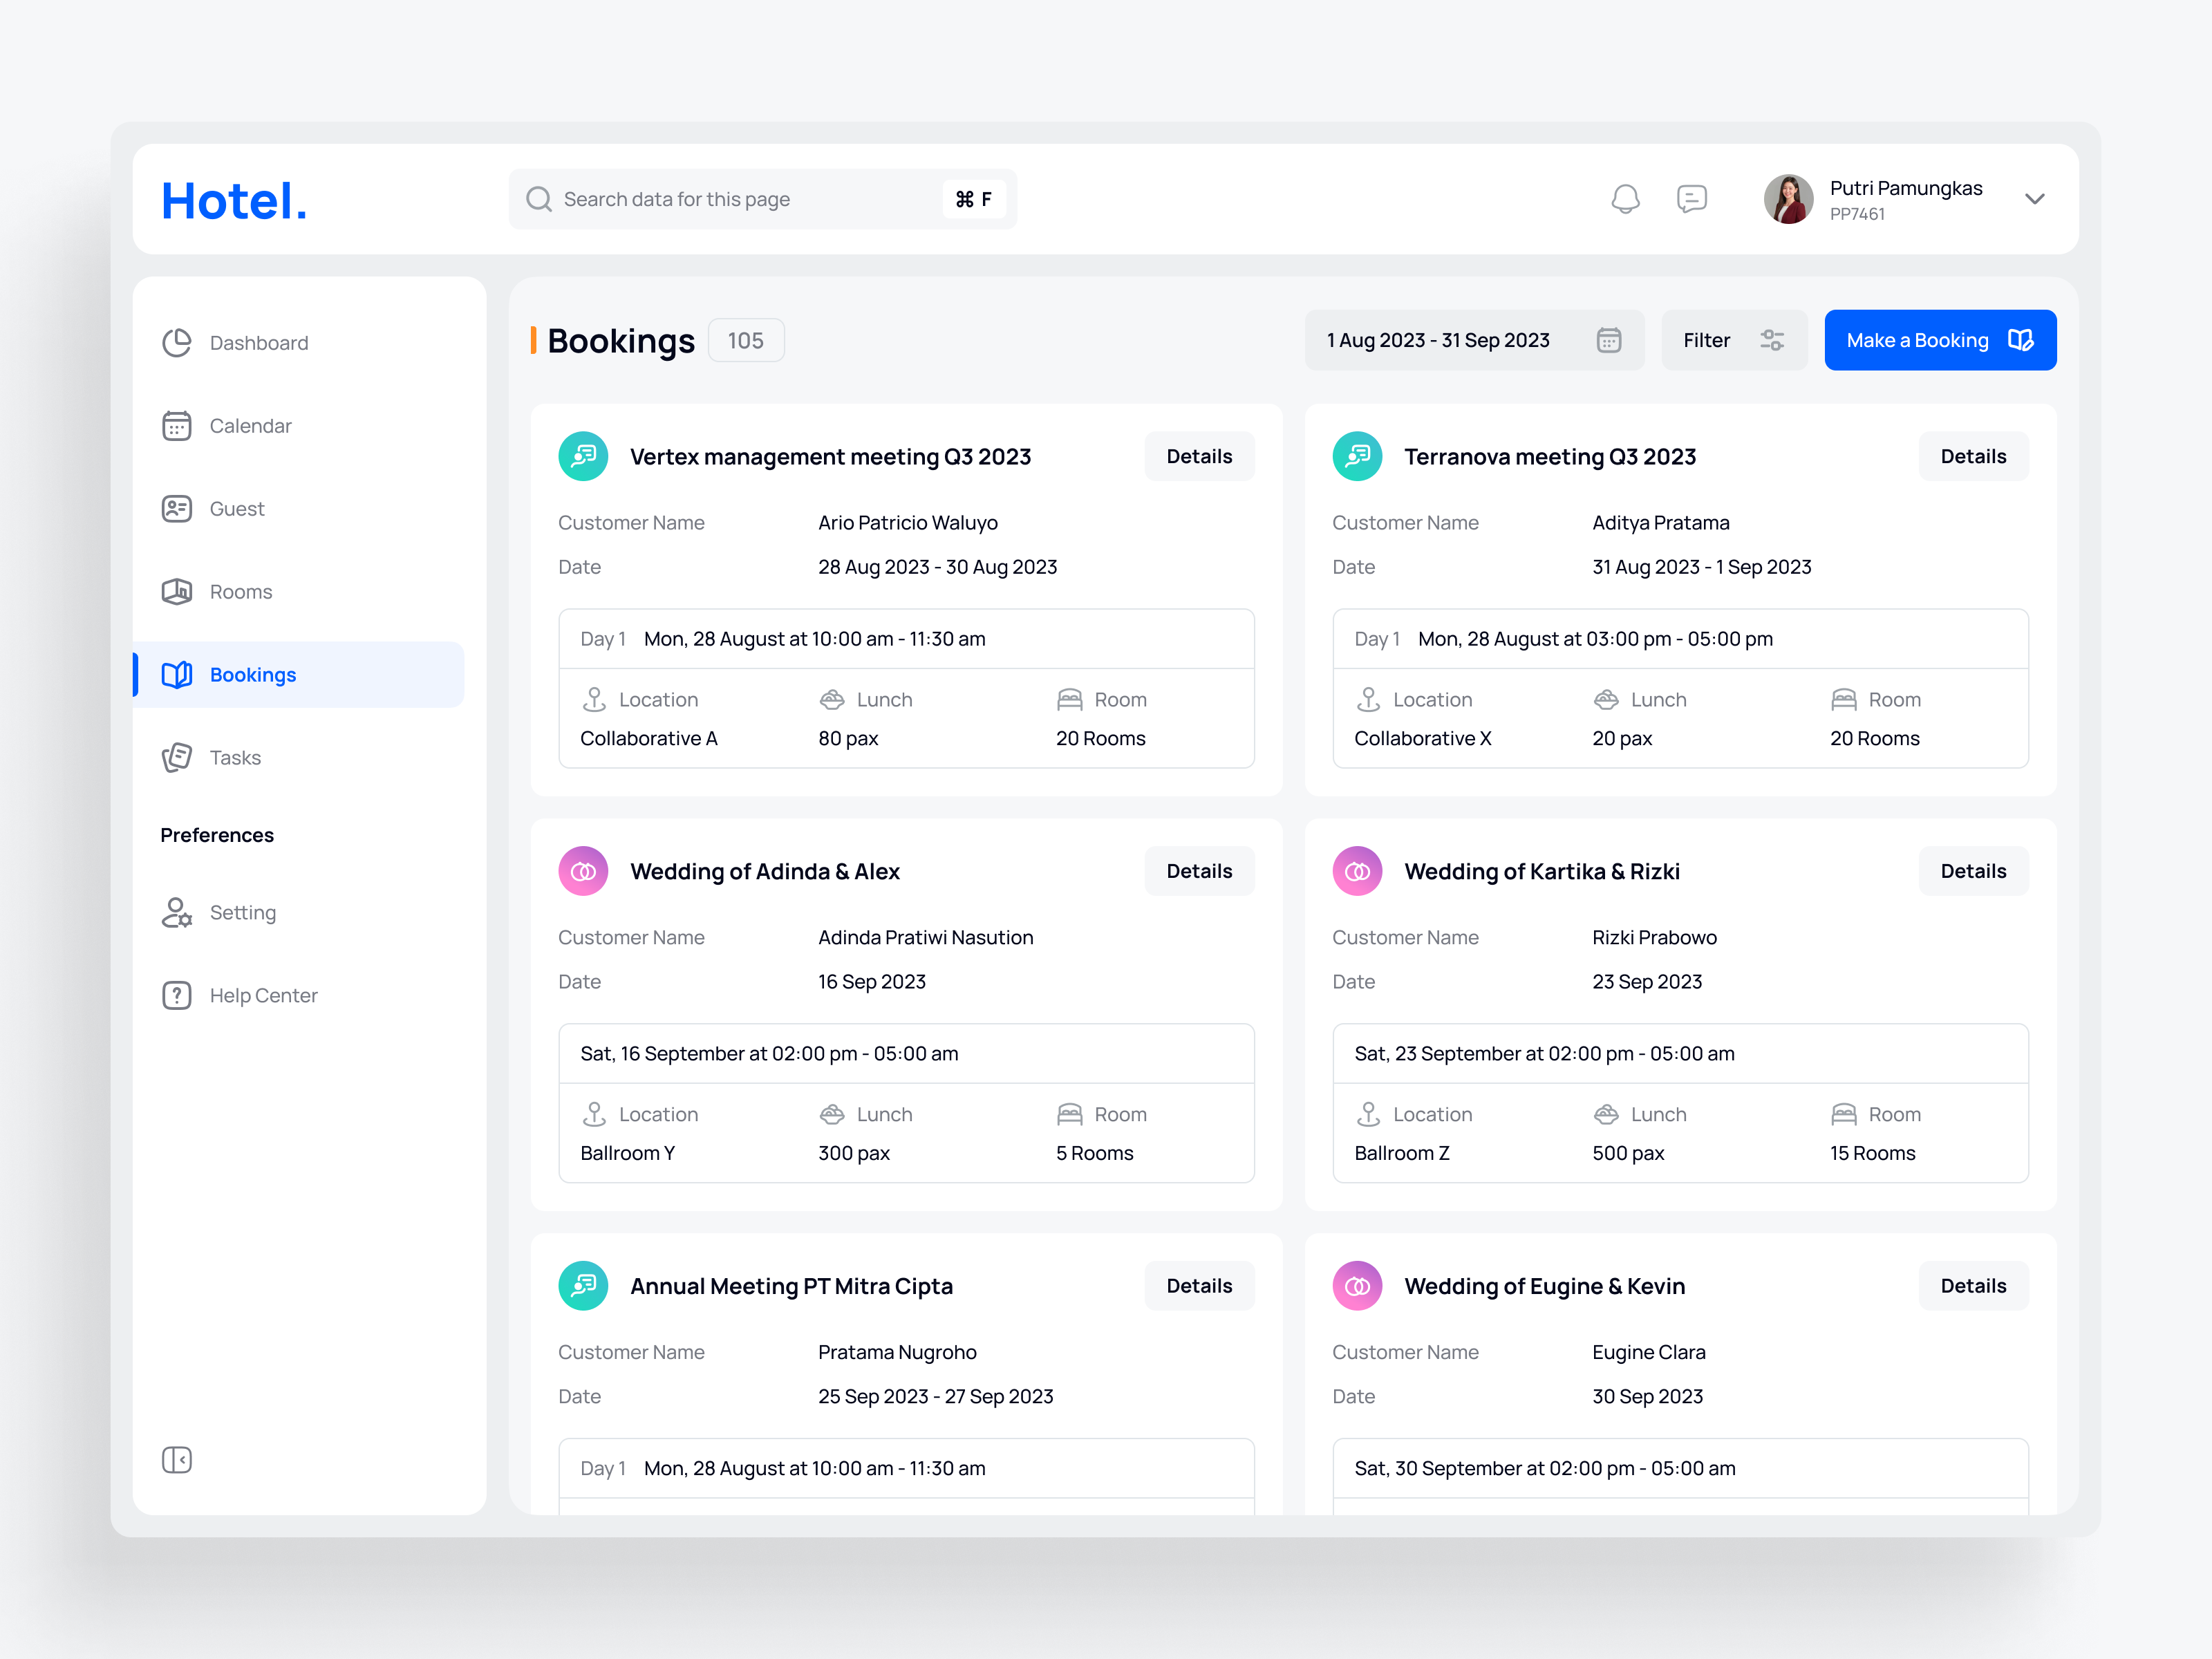2212x1659 pixels.
Task: Click the calendar icon in date range selector
Action: pos(1609,340)
